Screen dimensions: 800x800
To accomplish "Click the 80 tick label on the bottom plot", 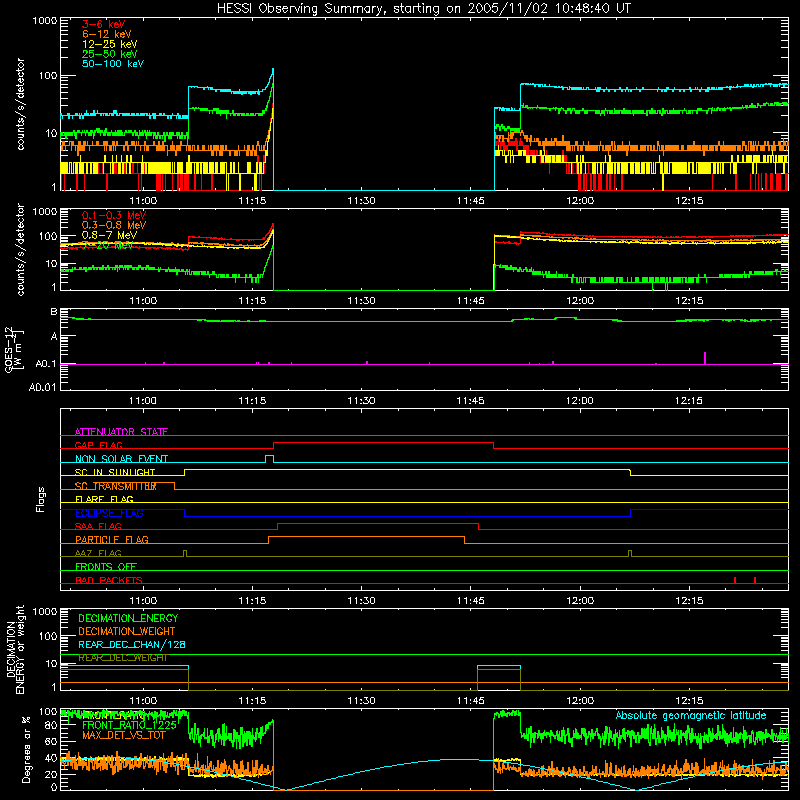I will click(51, 725).
